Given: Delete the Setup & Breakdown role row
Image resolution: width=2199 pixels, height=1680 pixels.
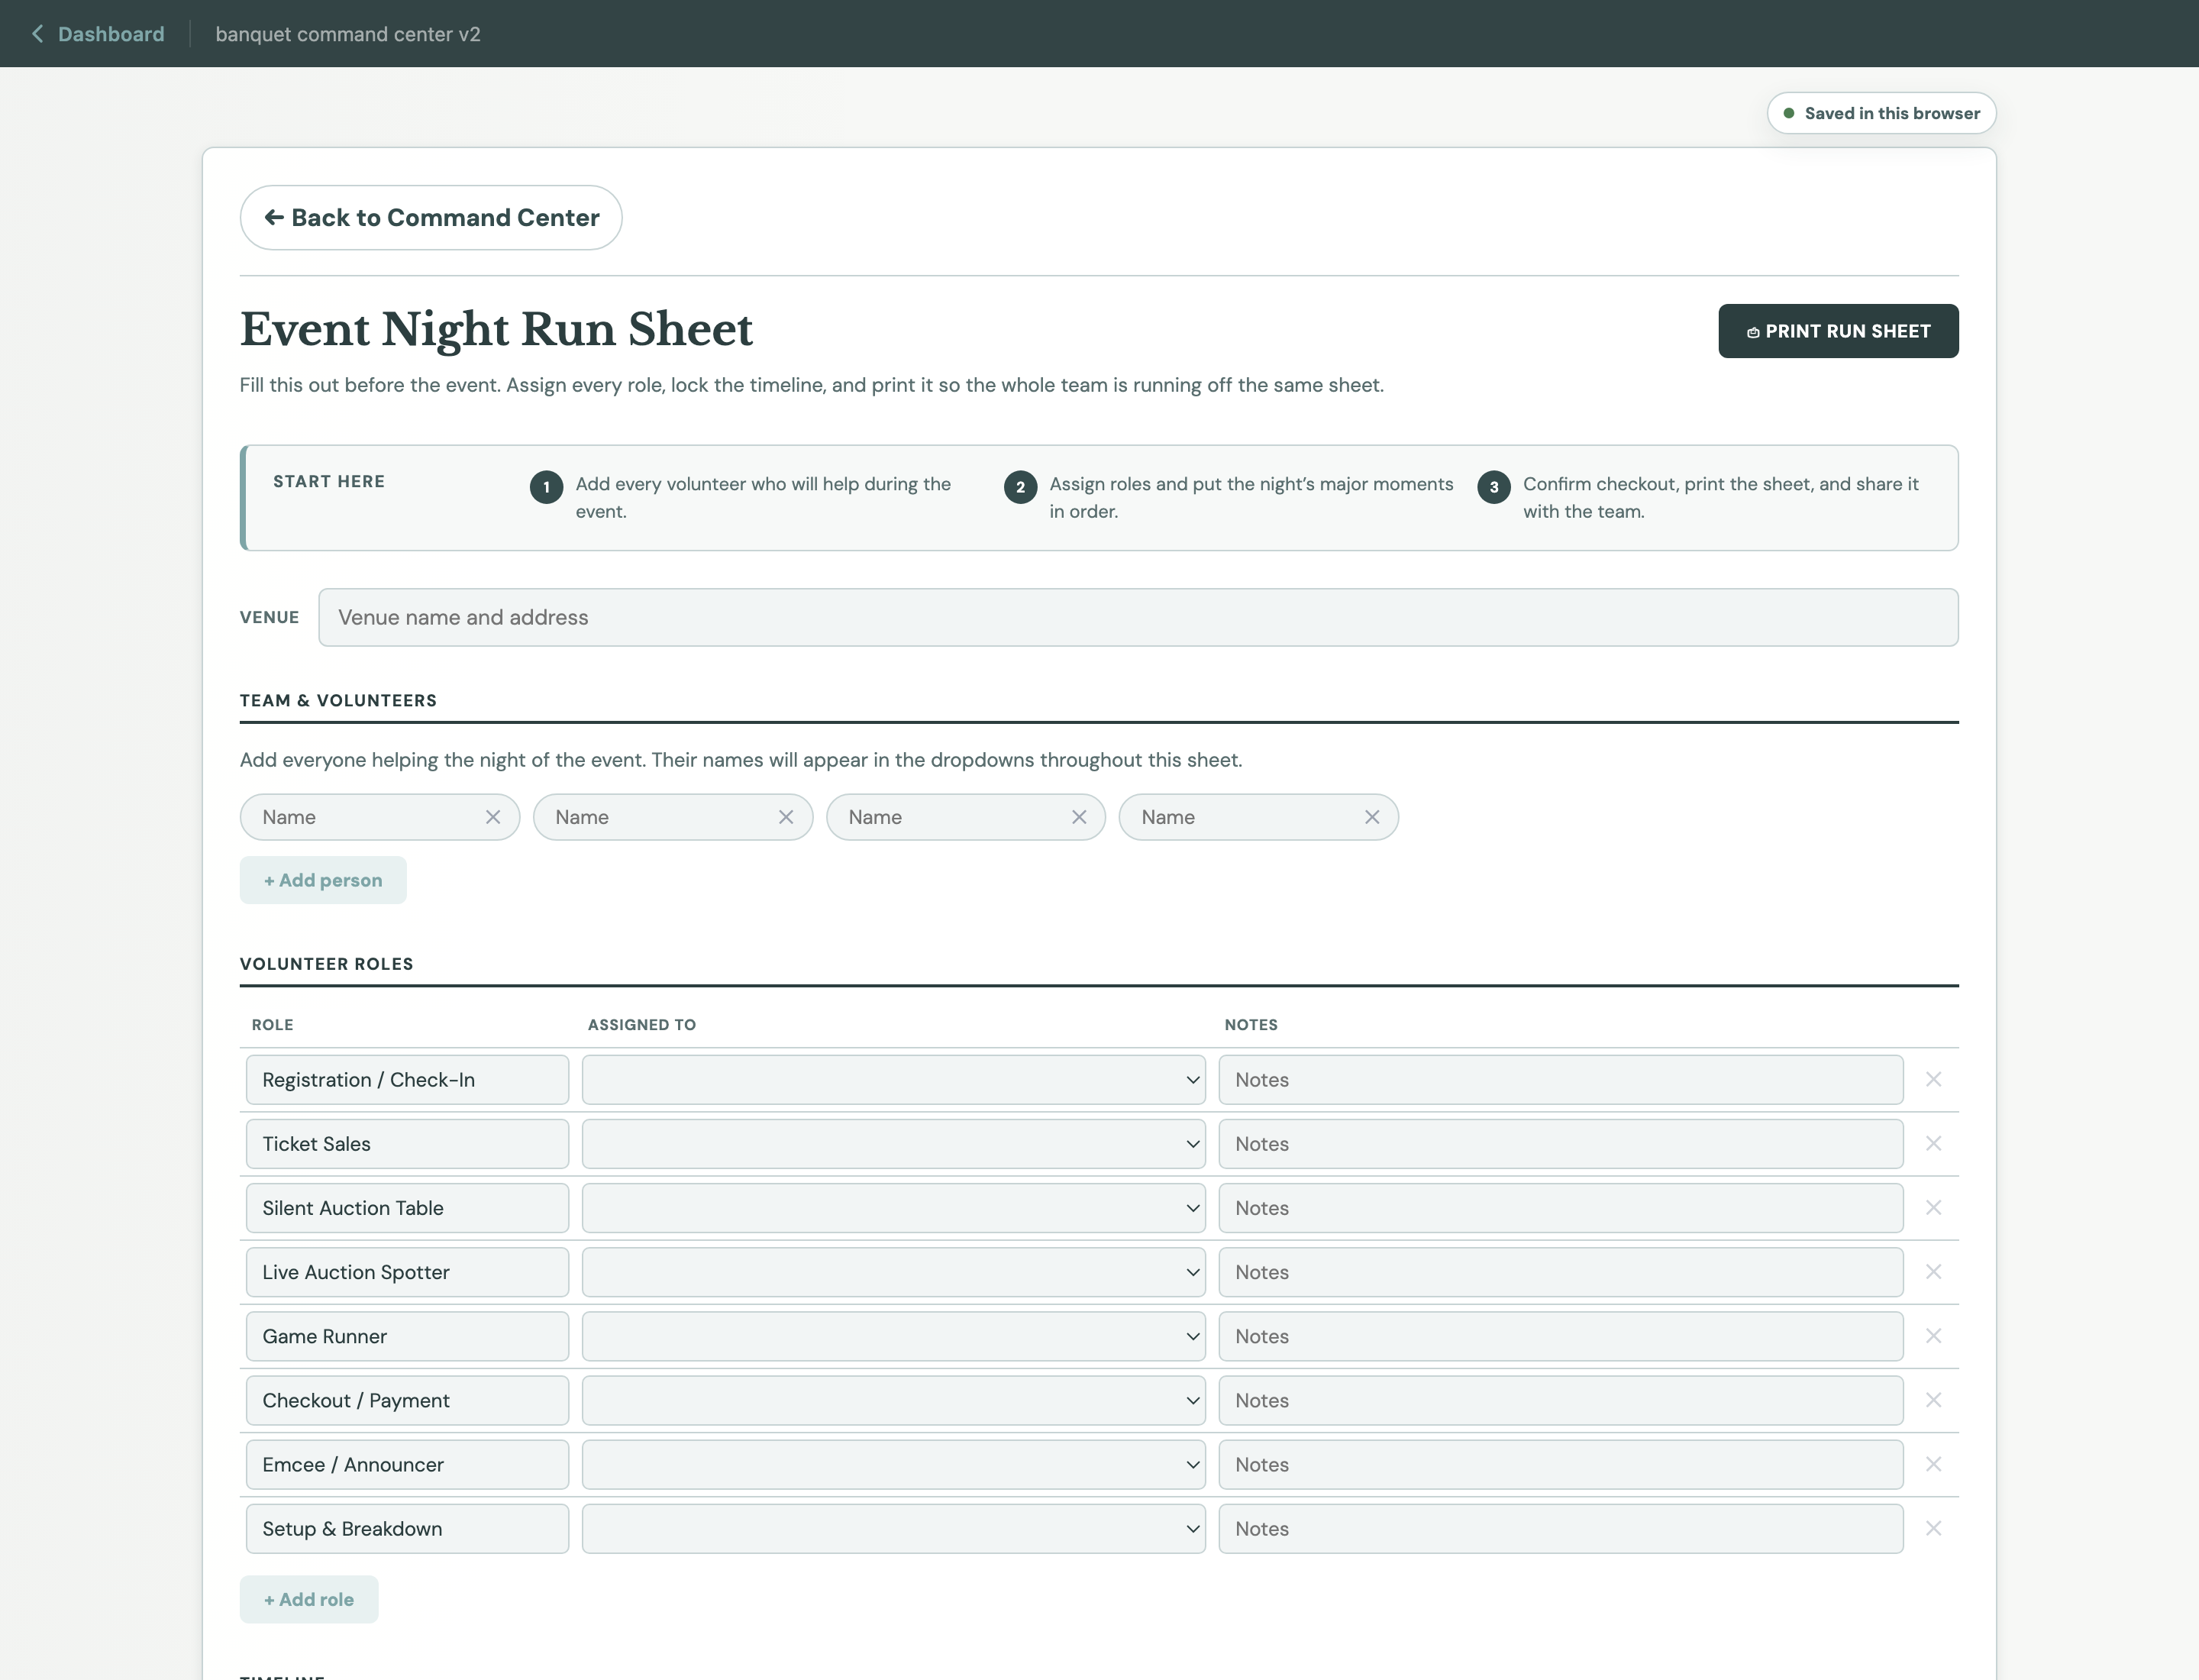Looking at the screenshot, I should pos(1933,1528).
